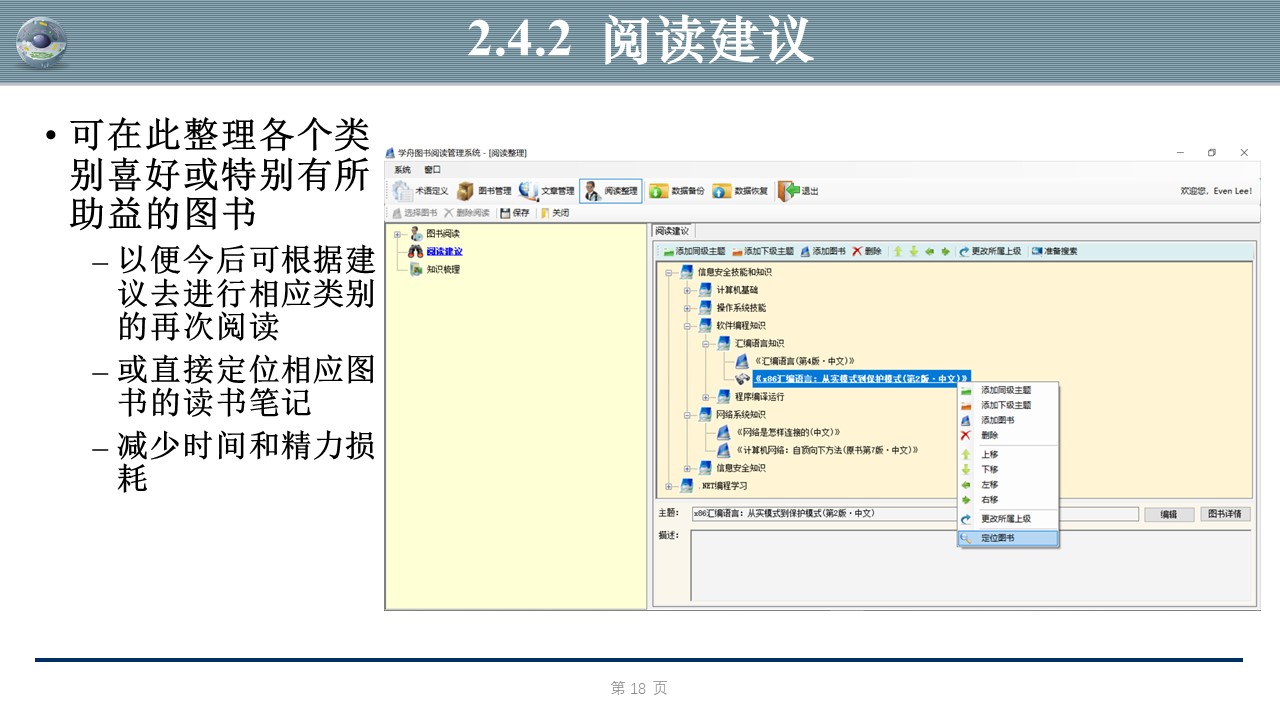Click the 退出 exit toolbar button
This screenshot has width=1280, height=720.
coord(799,191)
